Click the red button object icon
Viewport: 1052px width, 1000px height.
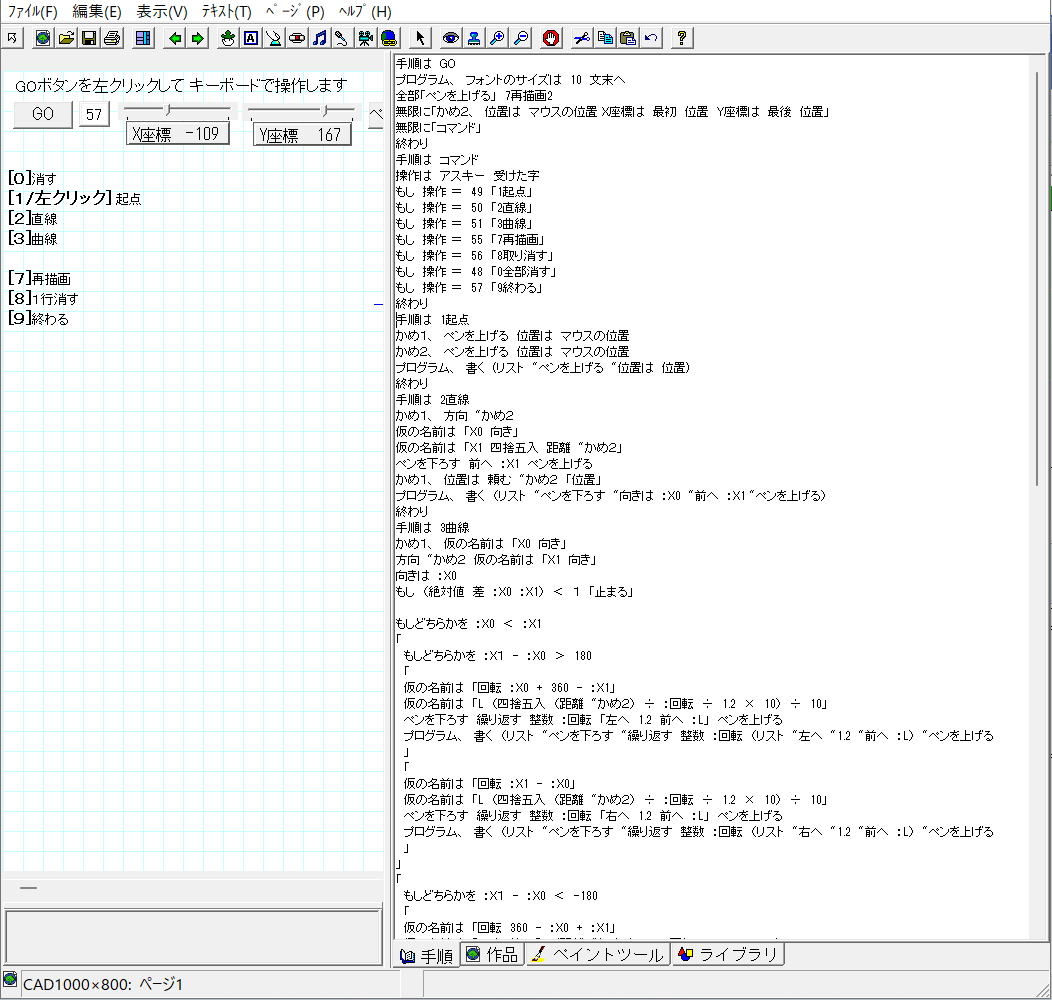click(x=297, y=38)
